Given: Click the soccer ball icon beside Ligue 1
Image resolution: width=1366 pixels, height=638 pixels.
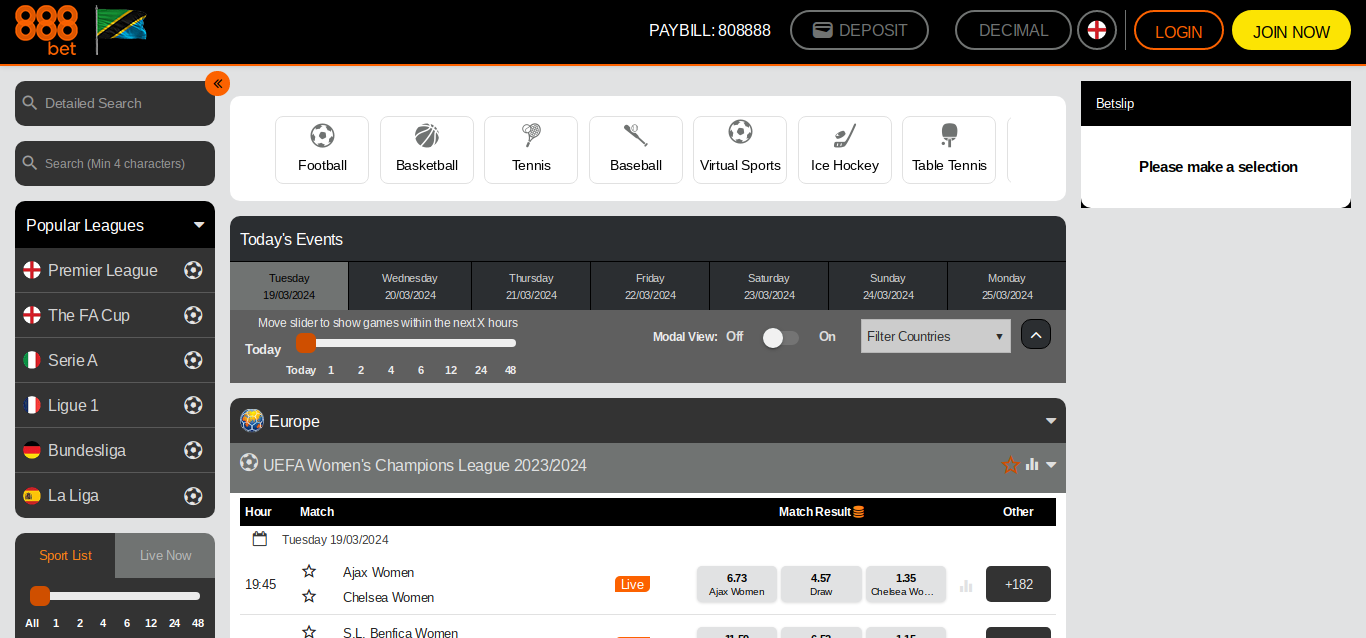Looking at the screenshot, I should [x=194, y=405].
